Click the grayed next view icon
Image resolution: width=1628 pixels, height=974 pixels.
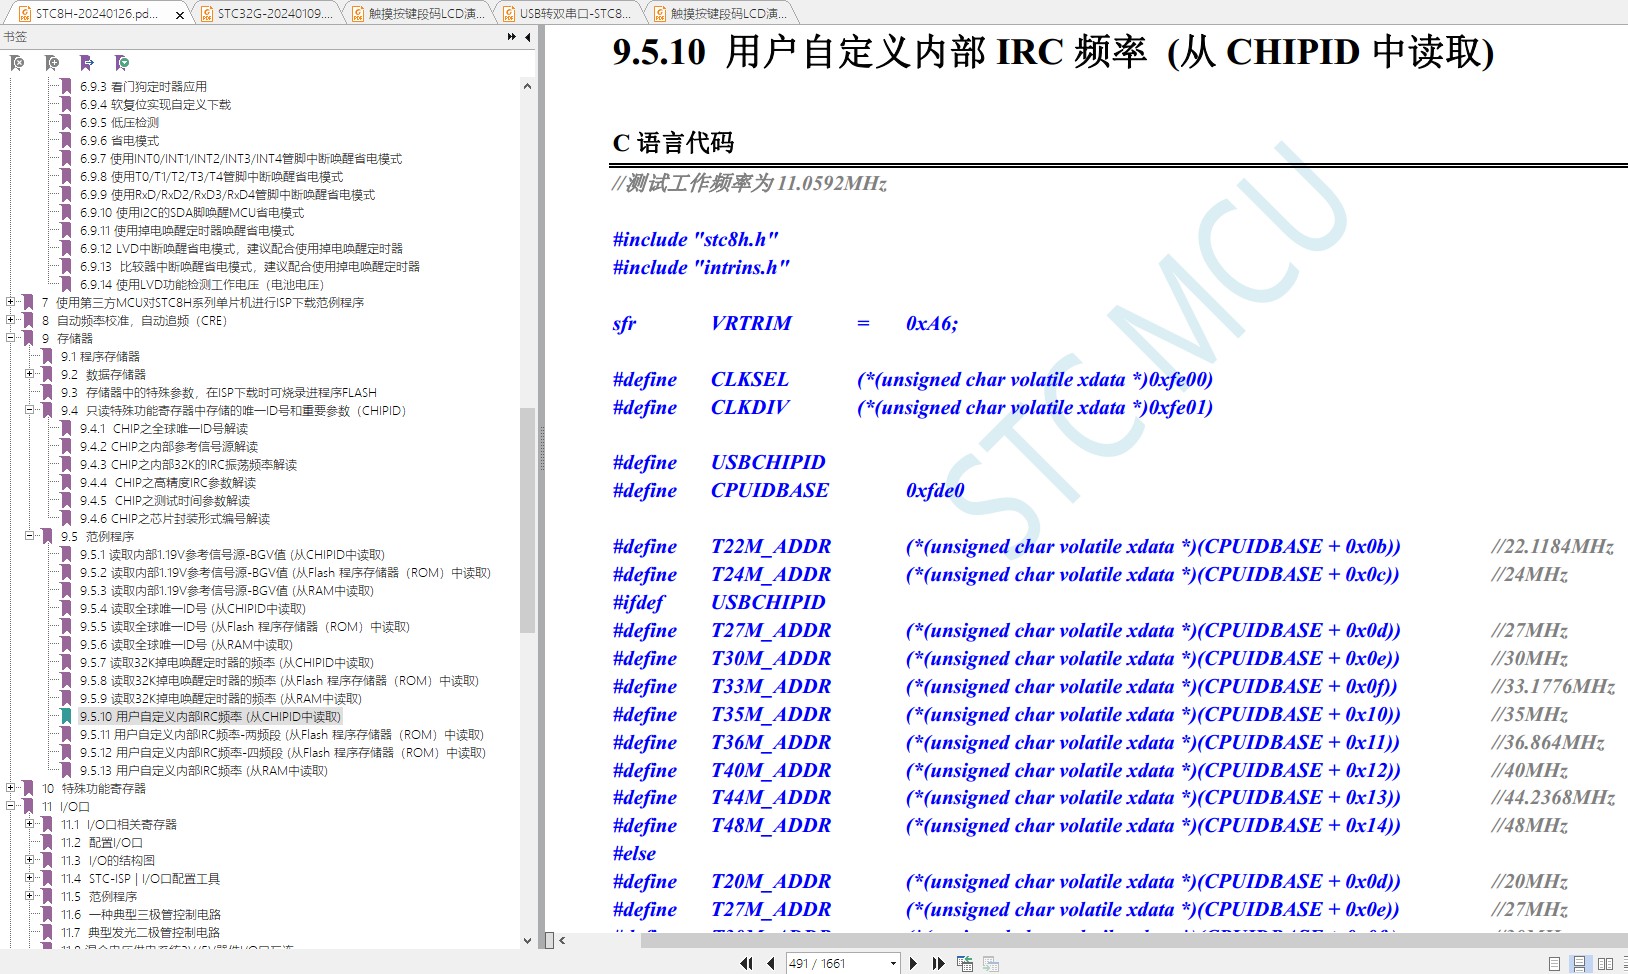tap(991, 963)
